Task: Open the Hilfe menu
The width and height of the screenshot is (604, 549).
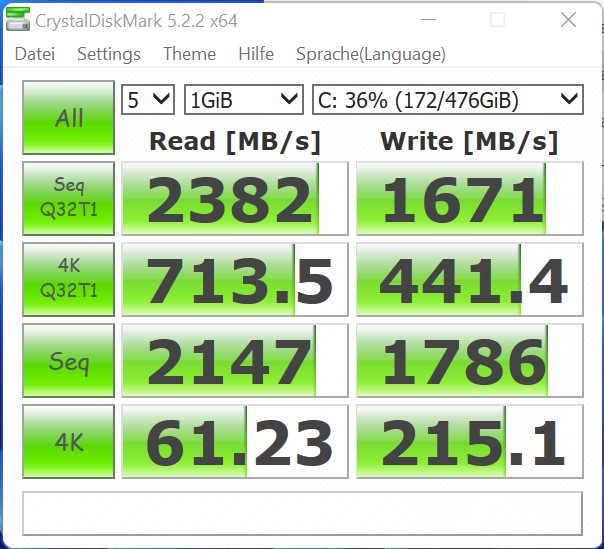Action: click(x=256, y=54)
